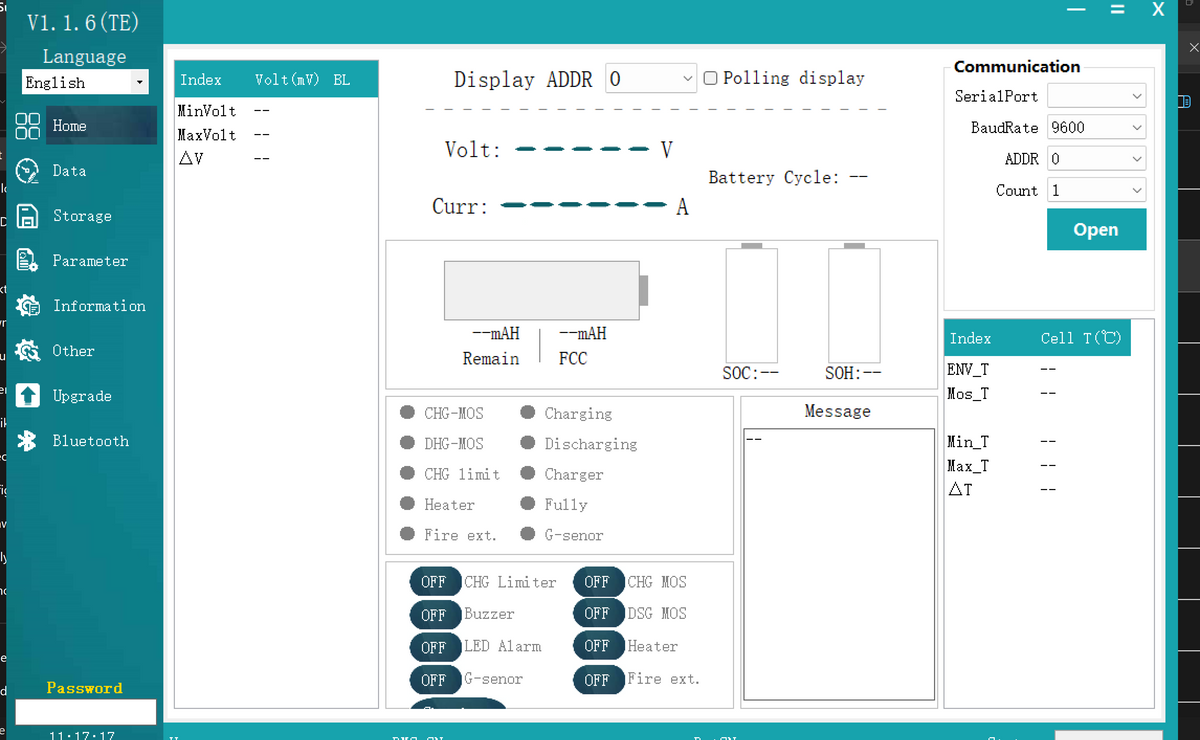This screenshot has width=1200, height=740.
Task: Click the Fire ext. status indicator
Action: pos(407,534)
